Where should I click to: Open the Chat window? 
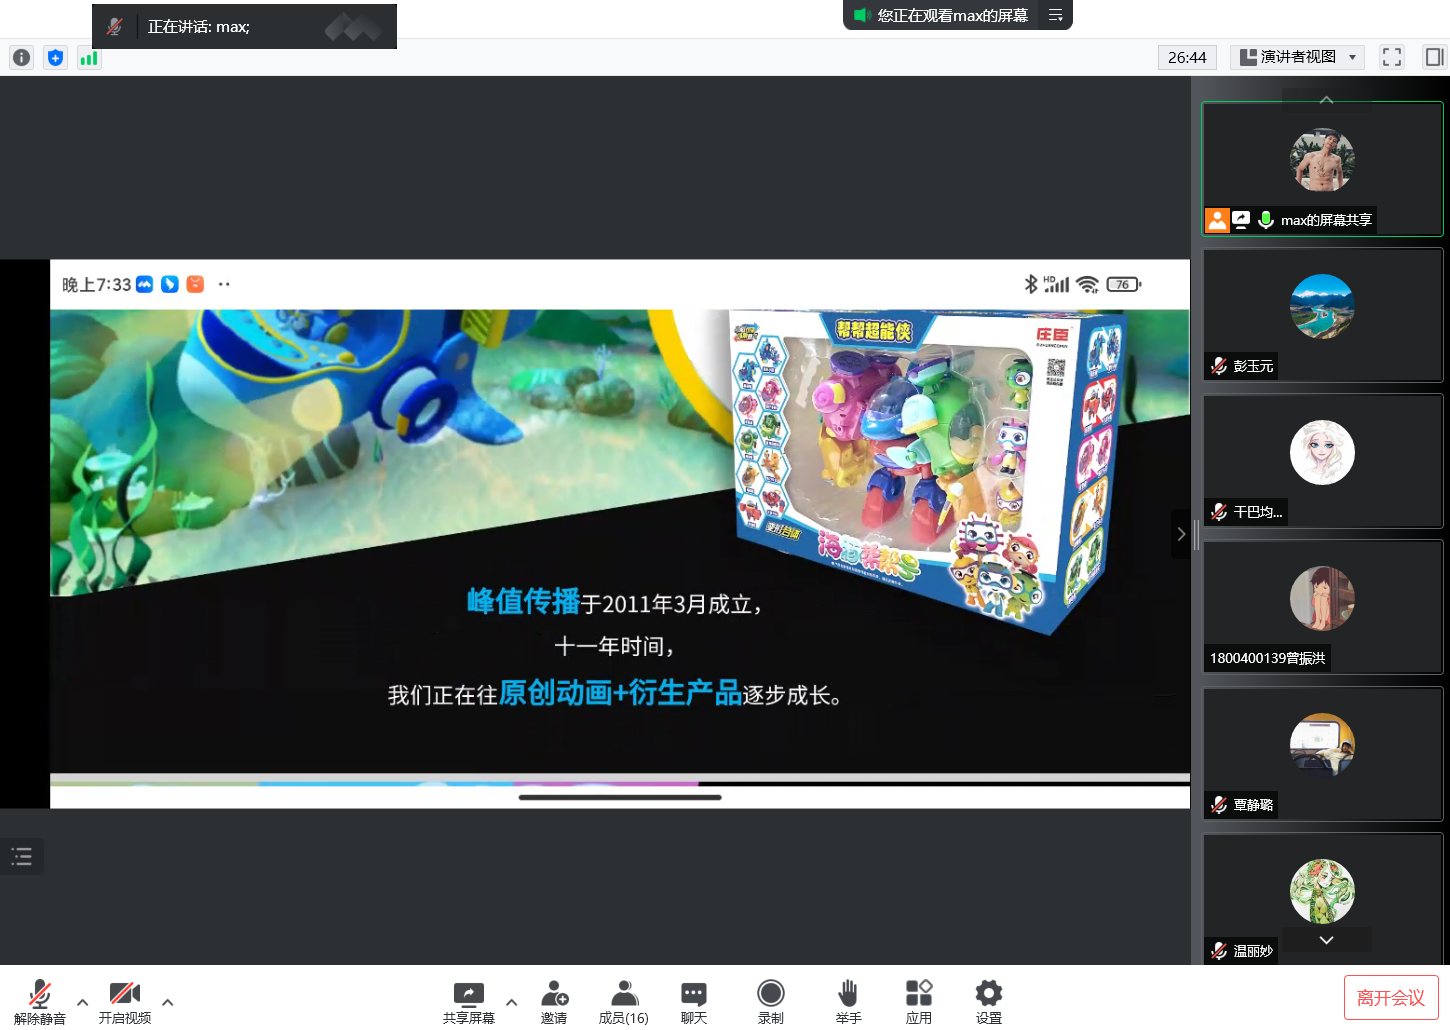(693, 1001)
